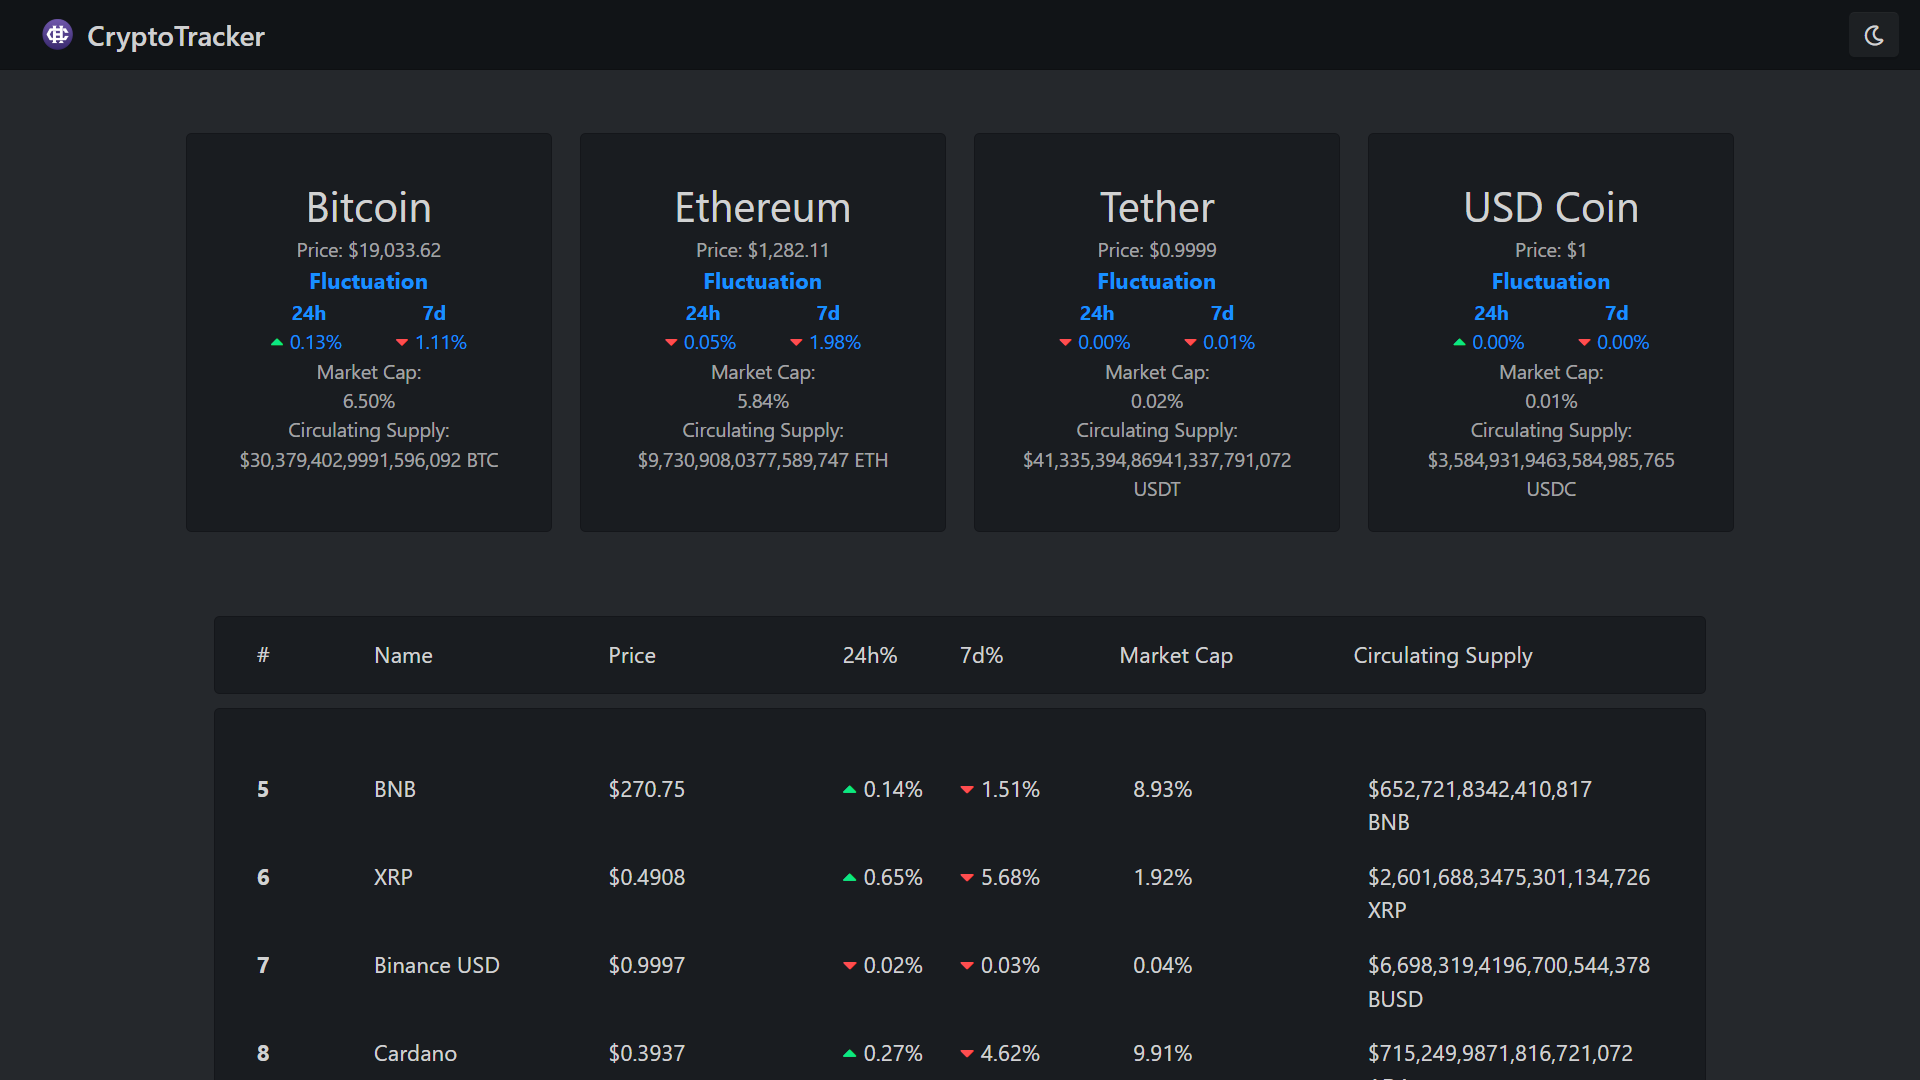Image resolution: width=1920 pixels, height=1080 pixels.
Task: Click Bitcoin's 24h green up arrow
Action: (277, 343)
